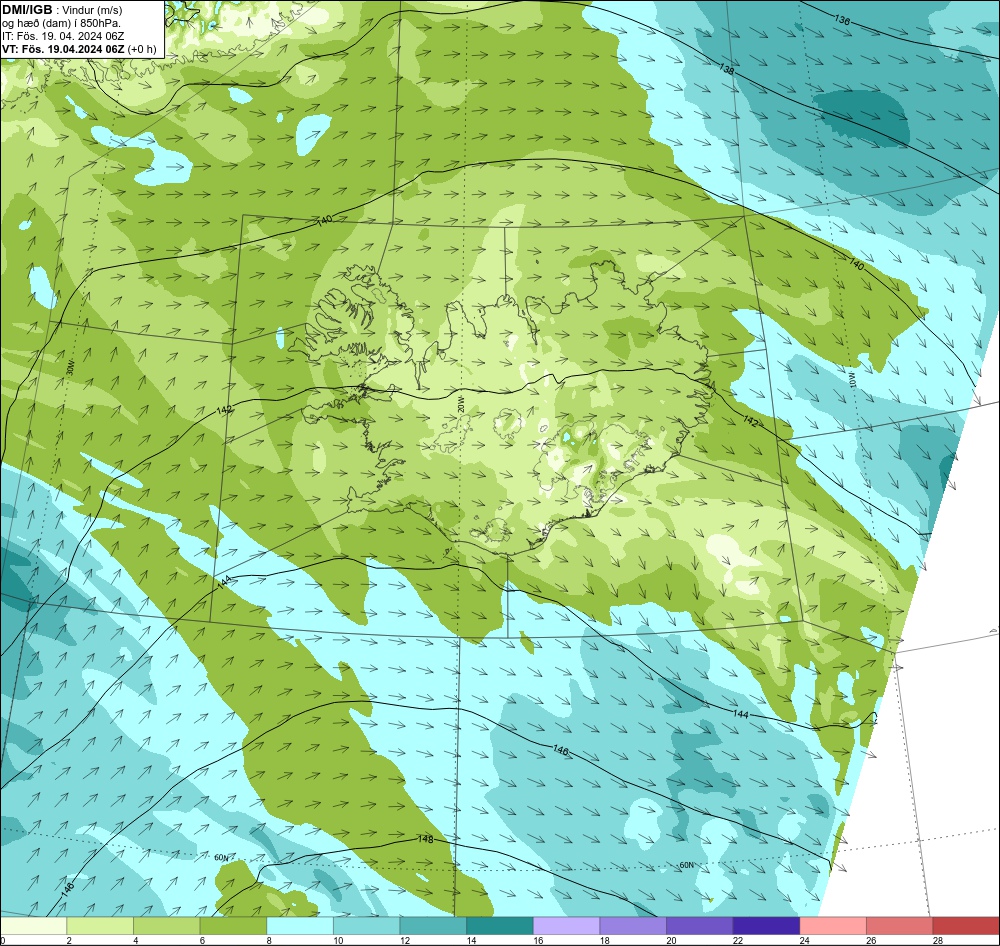Image resolution: width=1000 pixels, height=946 pixels.
Task: Click the legend tick value 24
Action: pos(805,940)
